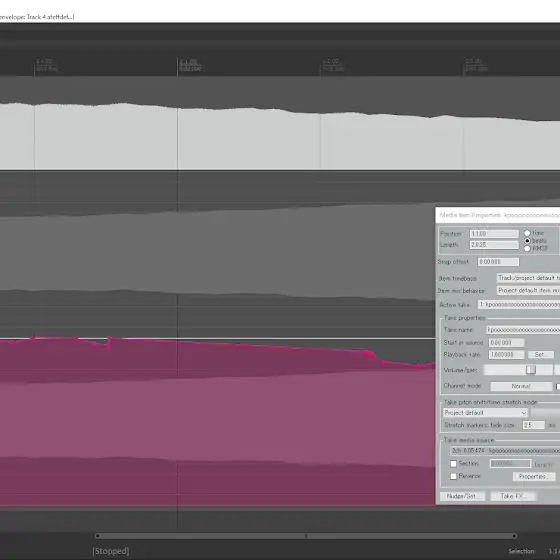Open the Item timebase dropdown

coord(528,278)
